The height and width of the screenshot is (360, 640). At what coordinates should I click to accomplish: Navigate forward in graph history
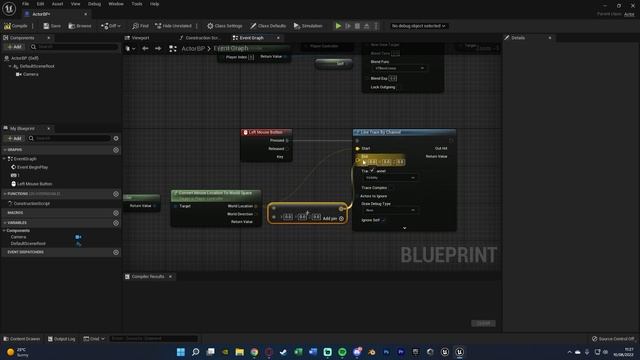click(158, 49)
